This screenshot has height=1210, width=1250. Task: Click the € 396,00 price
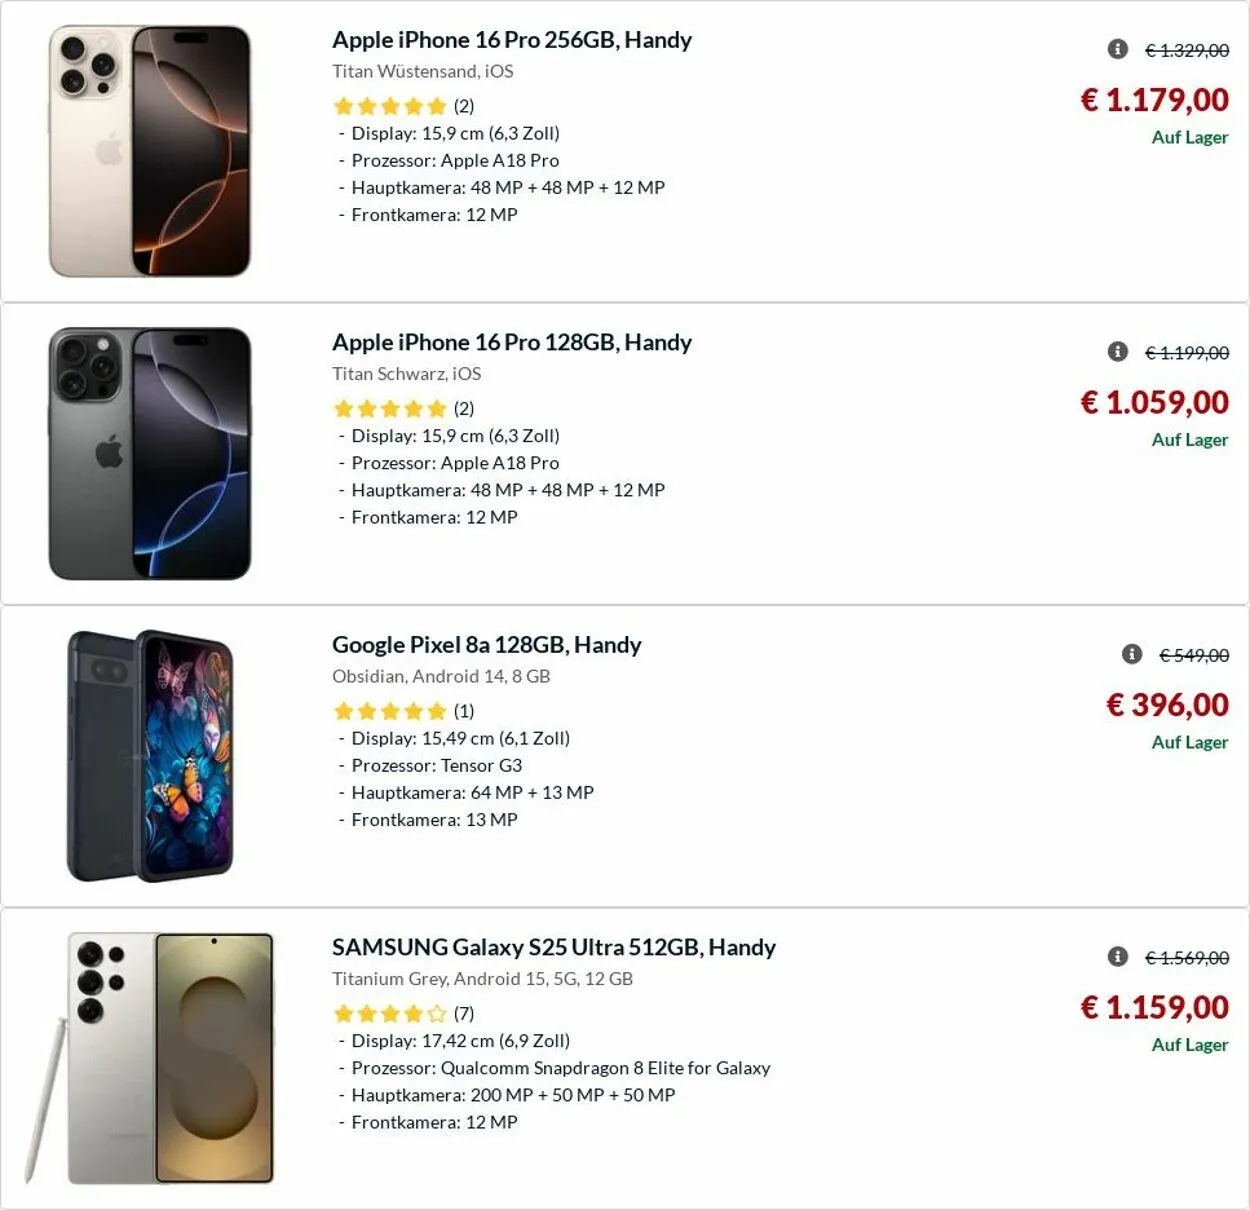tap(1167, 705)
